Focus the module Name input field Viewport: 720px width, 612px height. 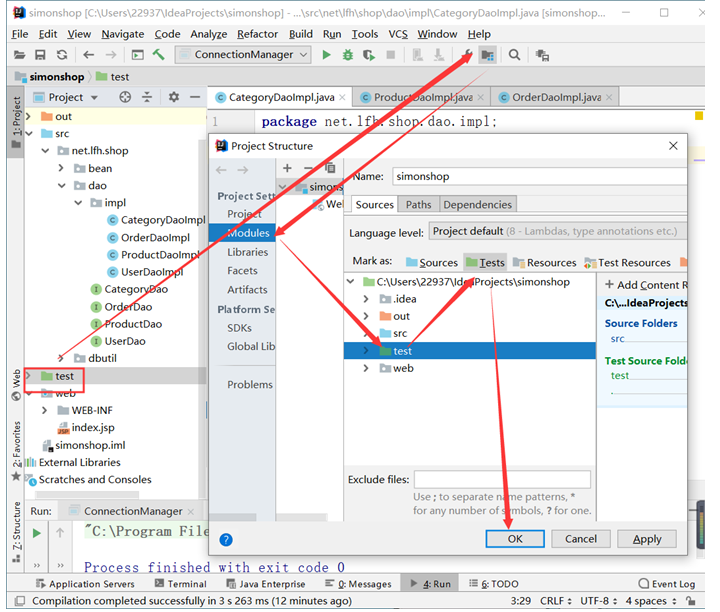tap(539, 176)
